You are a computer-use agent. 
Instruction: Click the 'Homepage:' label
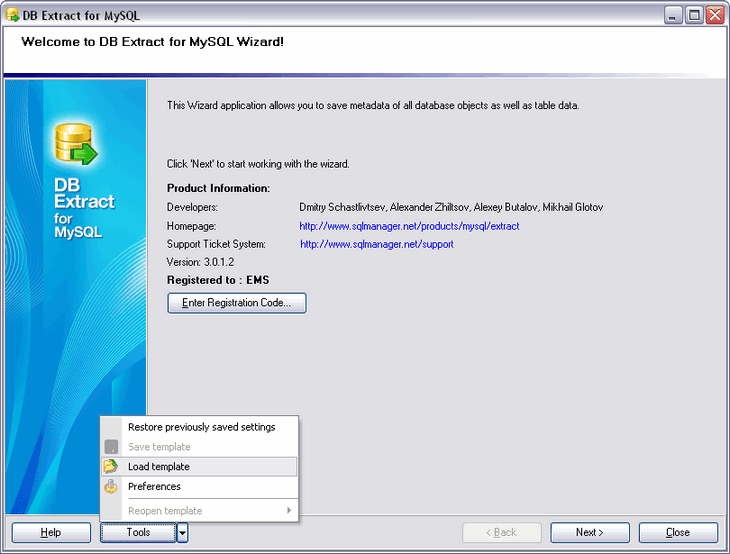[x=191, y=226]
